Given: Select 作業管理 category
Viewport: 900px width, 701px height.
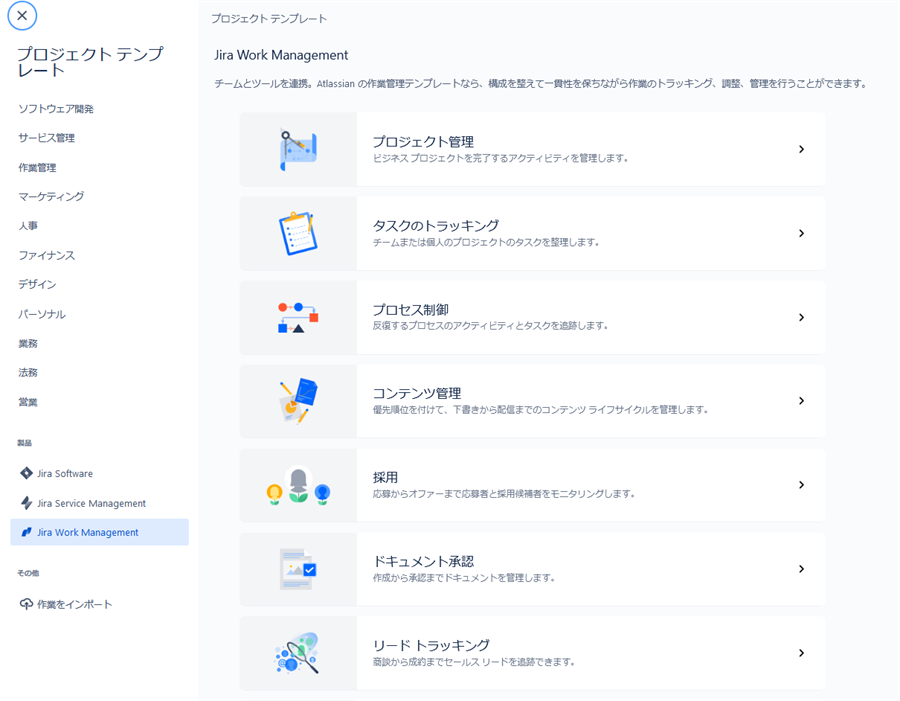Looking at the screenshot, I should click(x=37, y=168).
